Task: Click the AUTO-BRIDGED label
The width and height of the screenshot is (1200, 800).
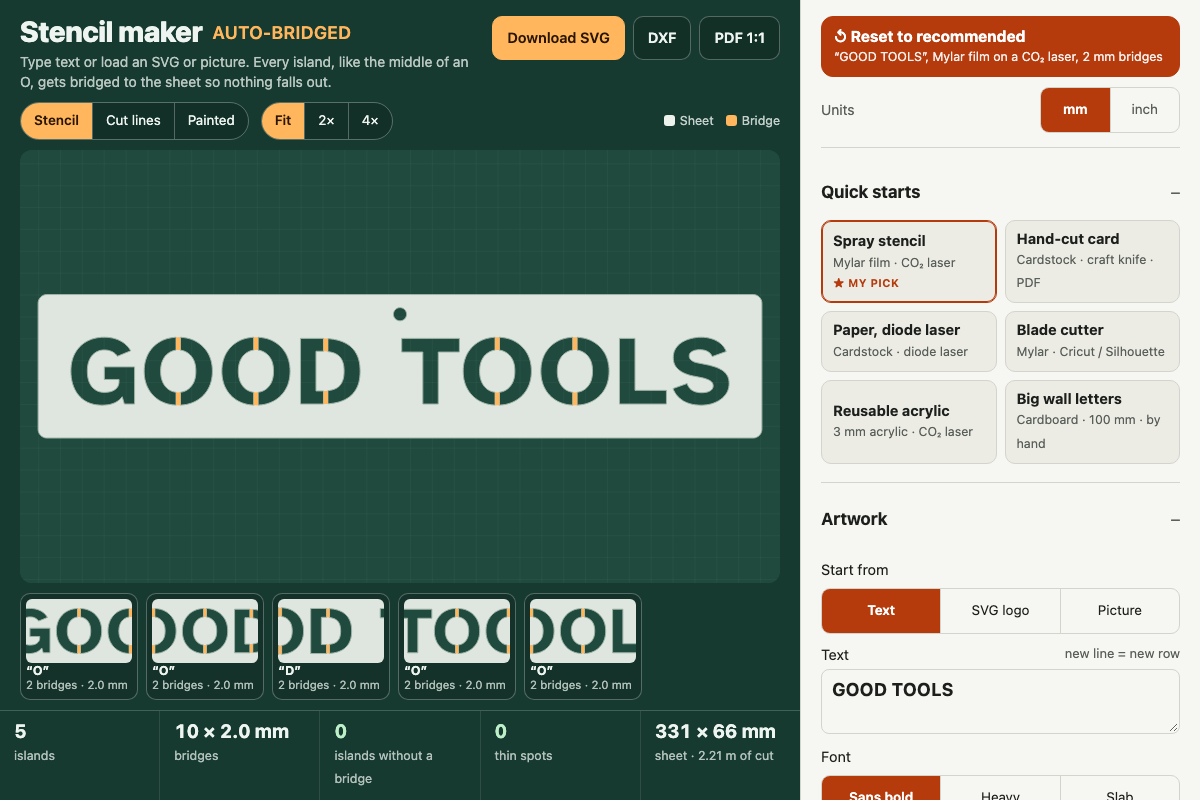Action: pos(281,33)
